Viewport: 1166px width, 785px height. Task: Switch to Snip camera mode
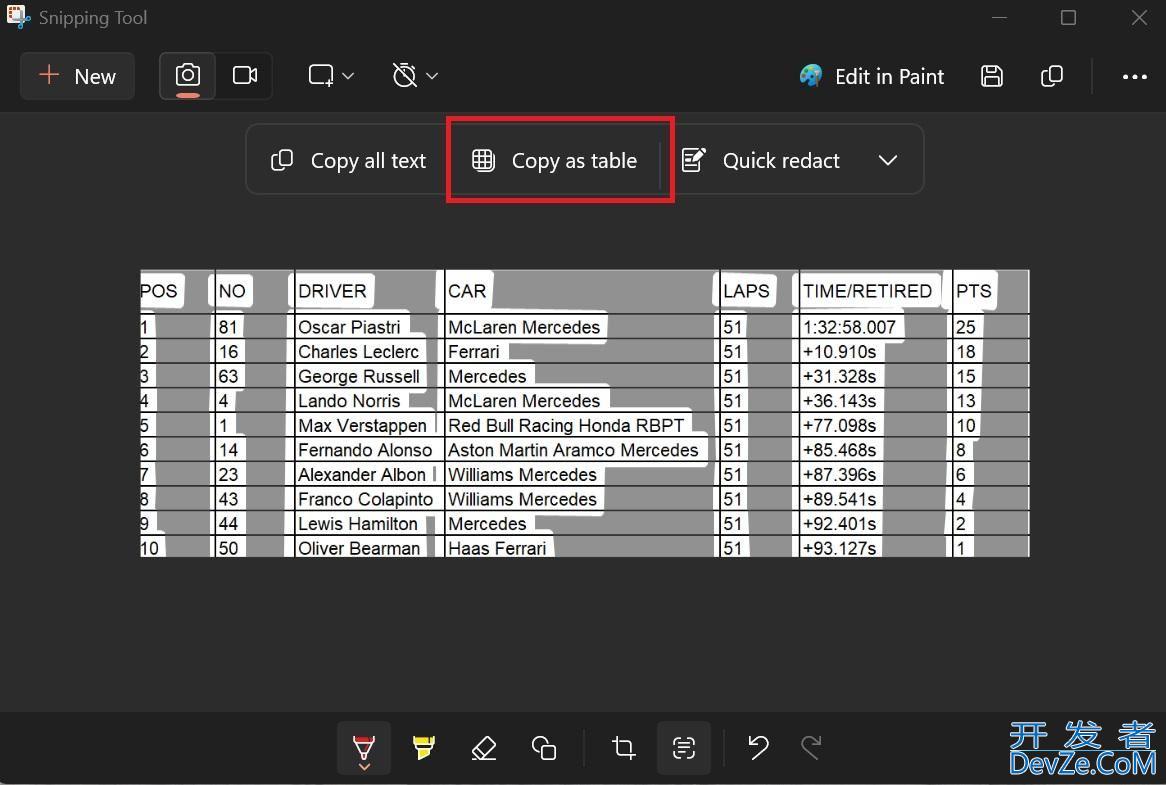tap(187, 76)
